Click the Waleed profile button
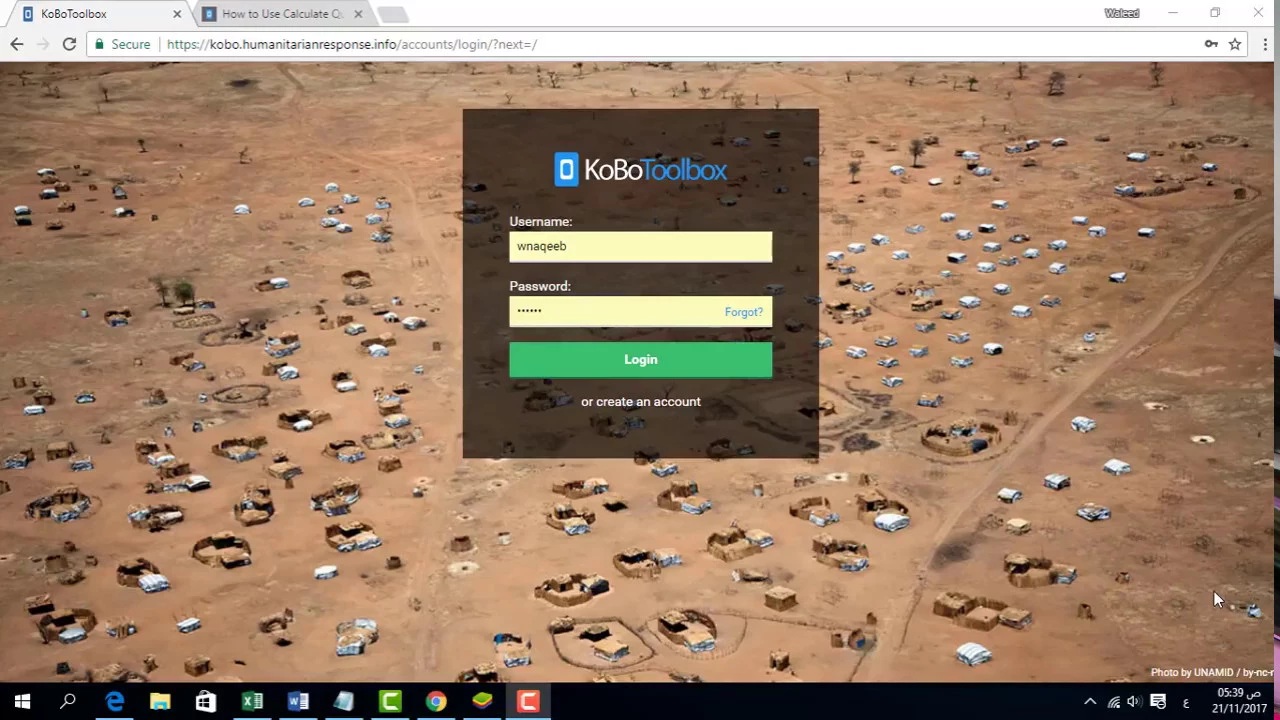Viewport: 1280px width, 720px height. (x=1122, y=13)
